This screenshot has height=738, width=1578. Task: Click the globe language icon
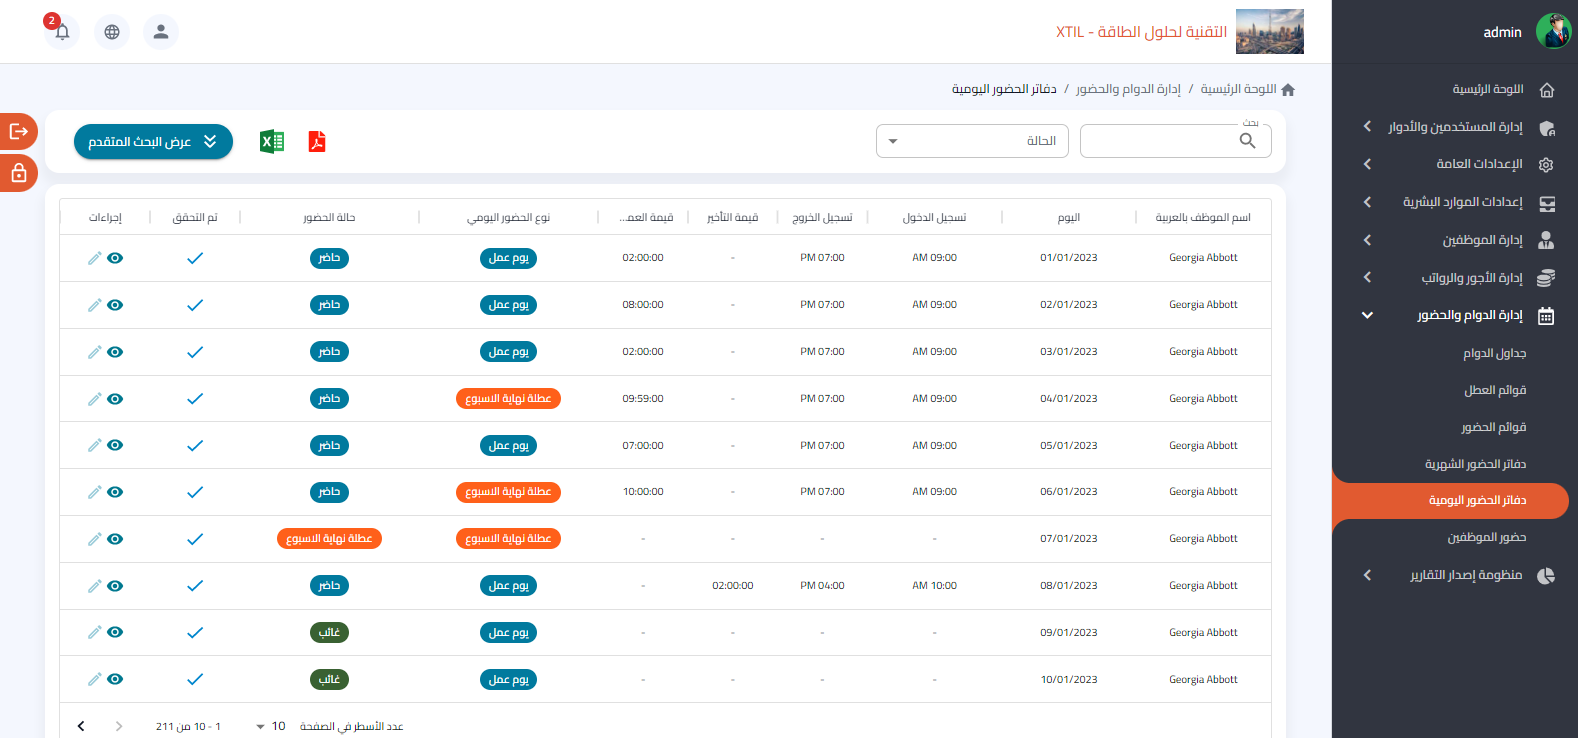pos(112,32)
